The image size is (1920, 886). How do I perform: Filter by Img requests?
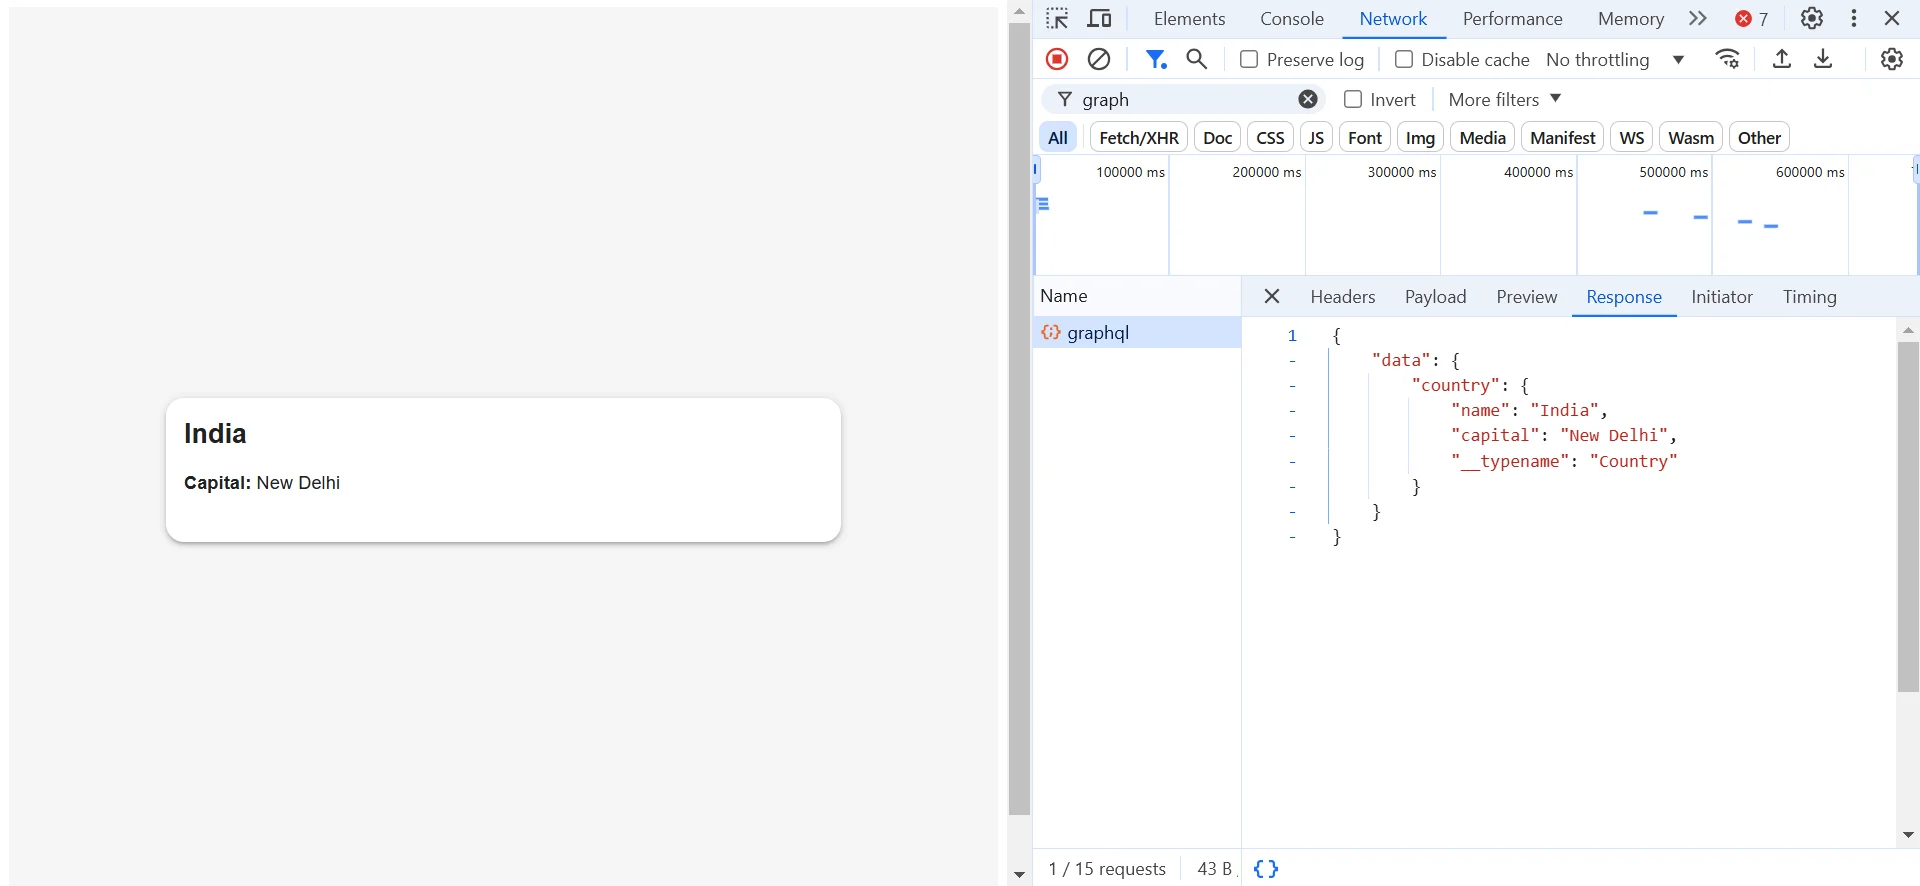pyautogui.click(x=1420, y=137)
